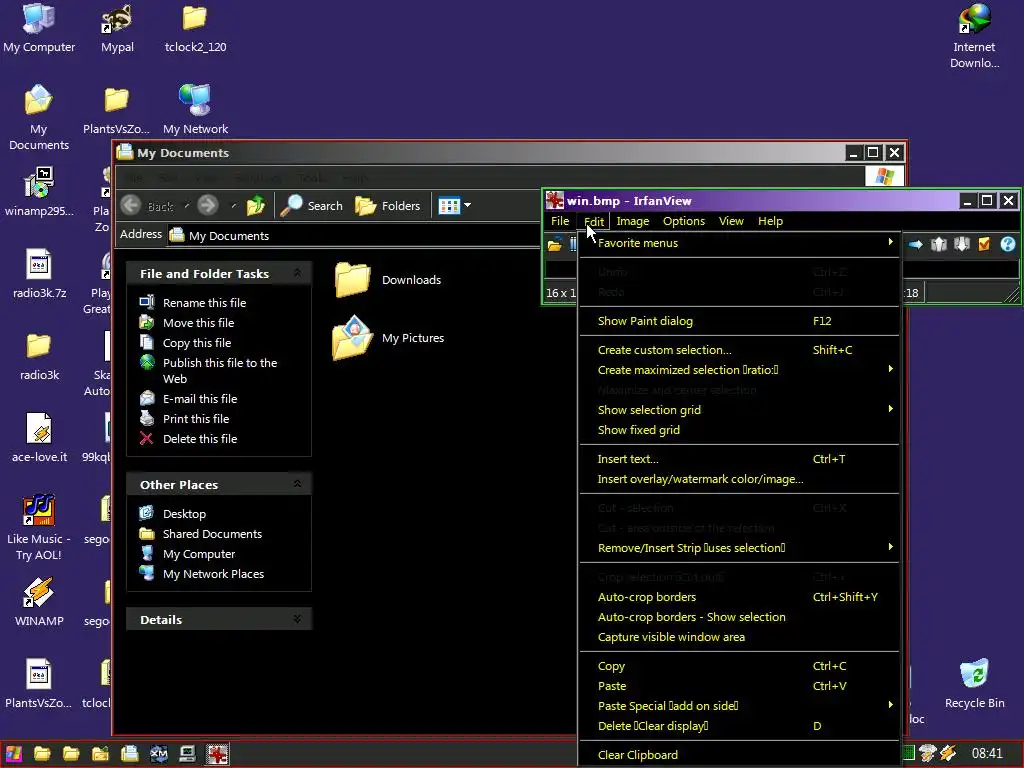Choose Create custom selection from the Edit menu
Screen dimensions: 1024x768
[739, 349]
